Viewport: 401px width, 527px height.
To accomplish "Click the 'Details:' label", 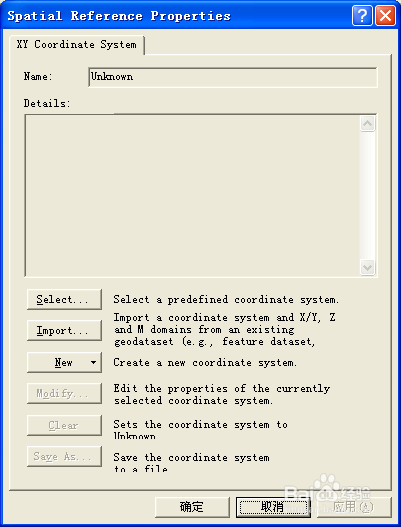I will [47, 103].
